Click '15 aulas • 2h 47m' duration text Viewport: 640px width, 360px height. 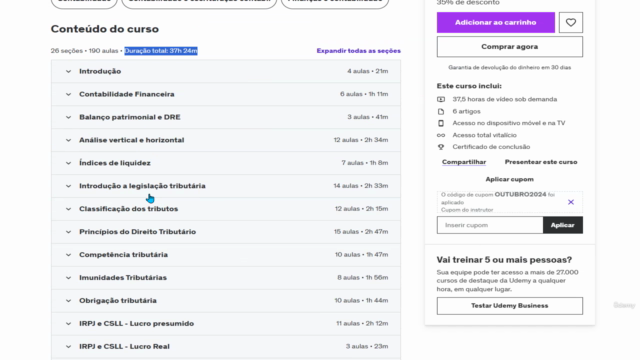361,231
